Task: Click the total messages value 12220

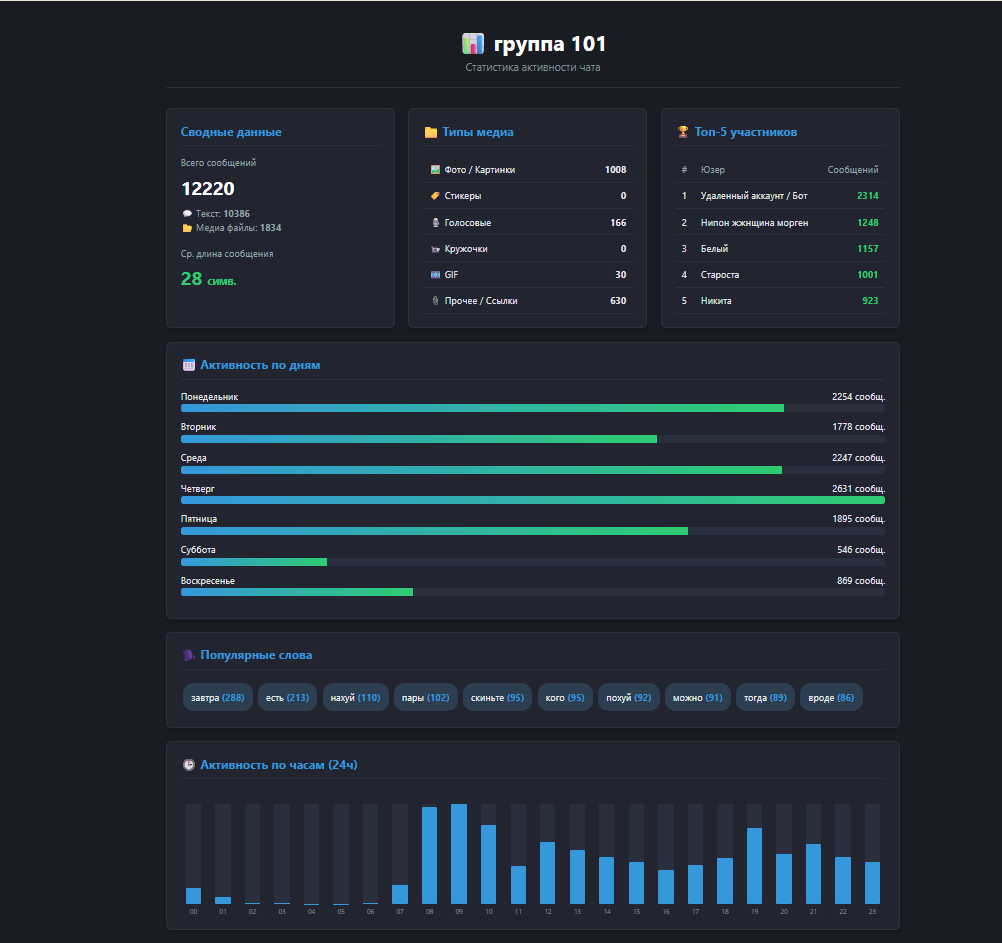Action: point(208,188)
